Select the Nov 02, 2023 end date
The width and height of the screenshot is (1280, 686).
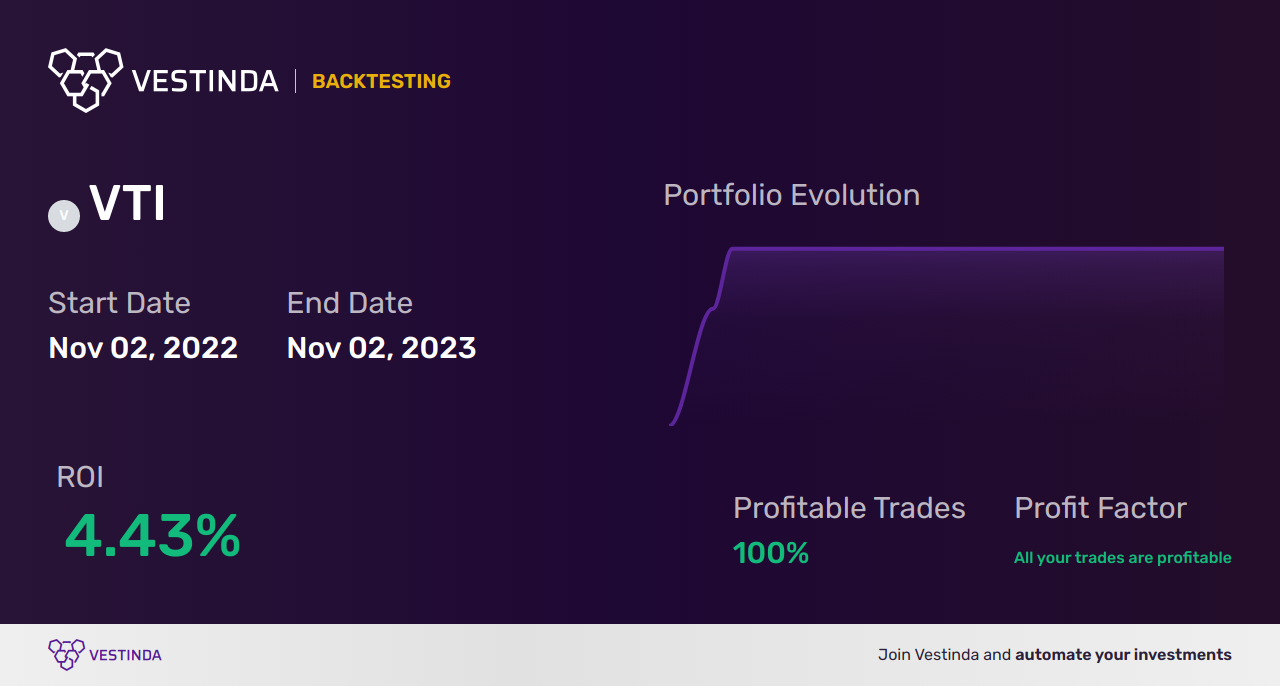[381, 348]
